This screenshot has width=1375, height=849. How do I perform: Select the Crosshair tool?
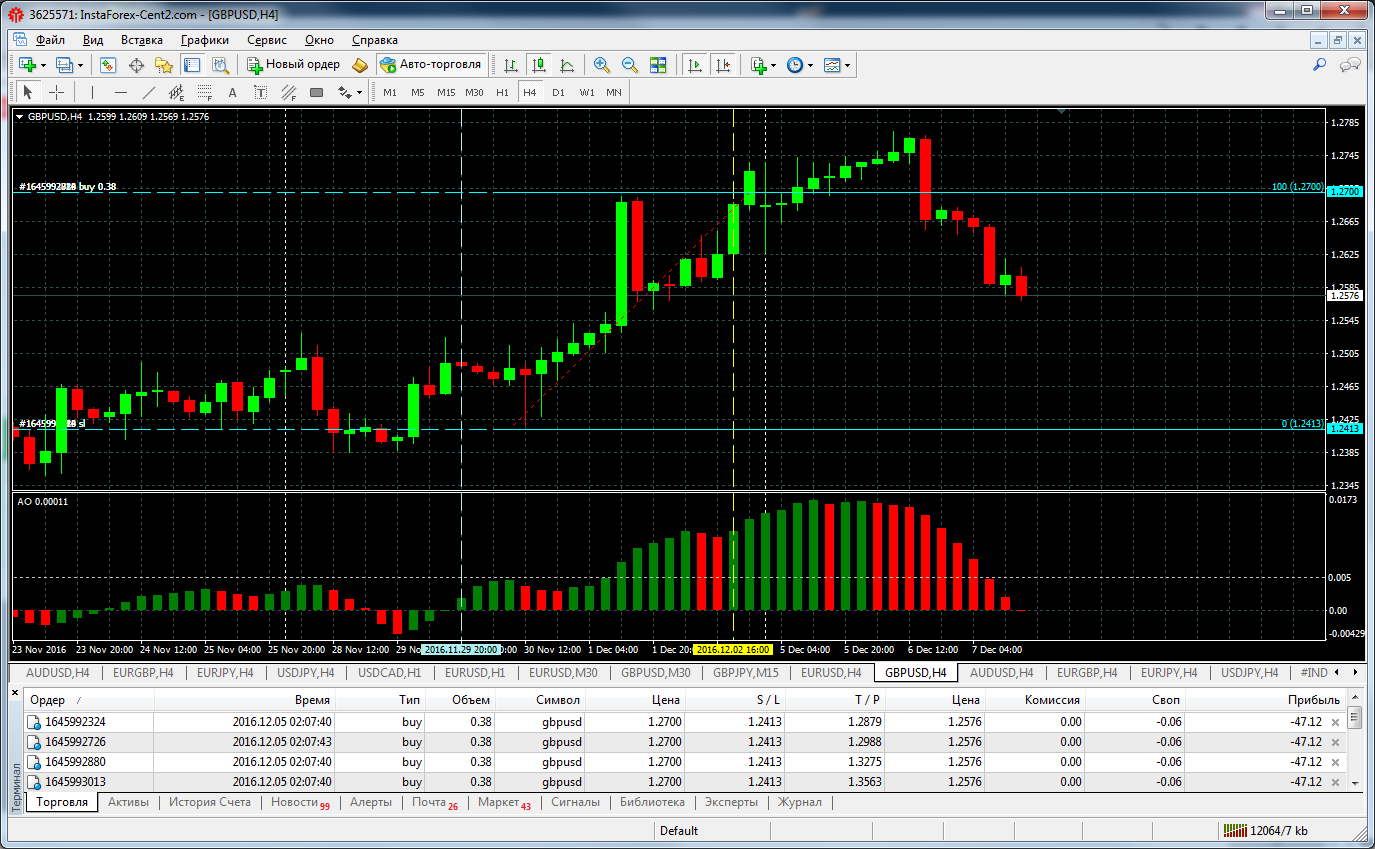pos(57,92)
